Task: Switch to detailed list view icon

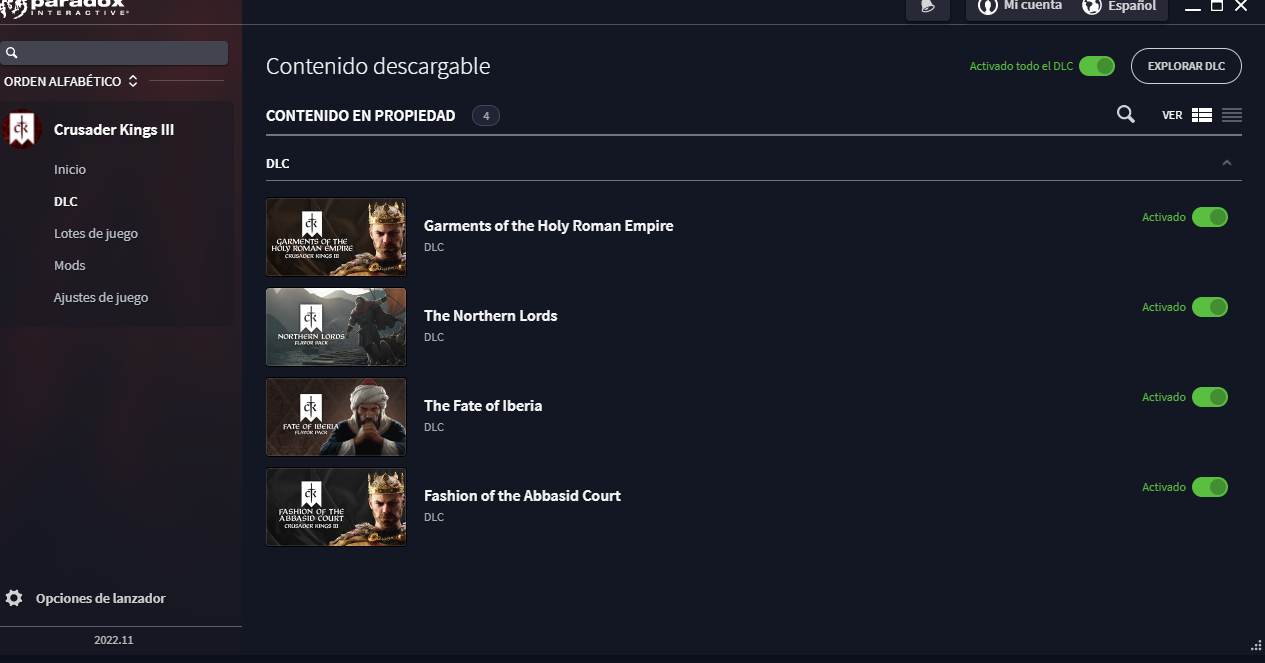Action: pyautogui.click(x=1202, y=115)
